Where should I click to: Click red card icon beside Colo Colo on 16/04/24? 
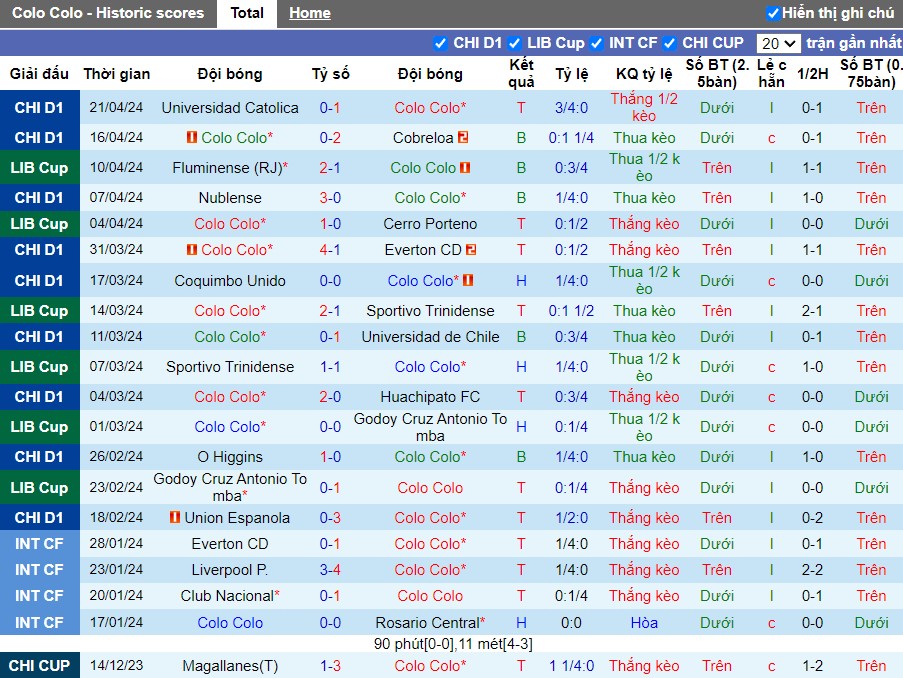point(192,137)
